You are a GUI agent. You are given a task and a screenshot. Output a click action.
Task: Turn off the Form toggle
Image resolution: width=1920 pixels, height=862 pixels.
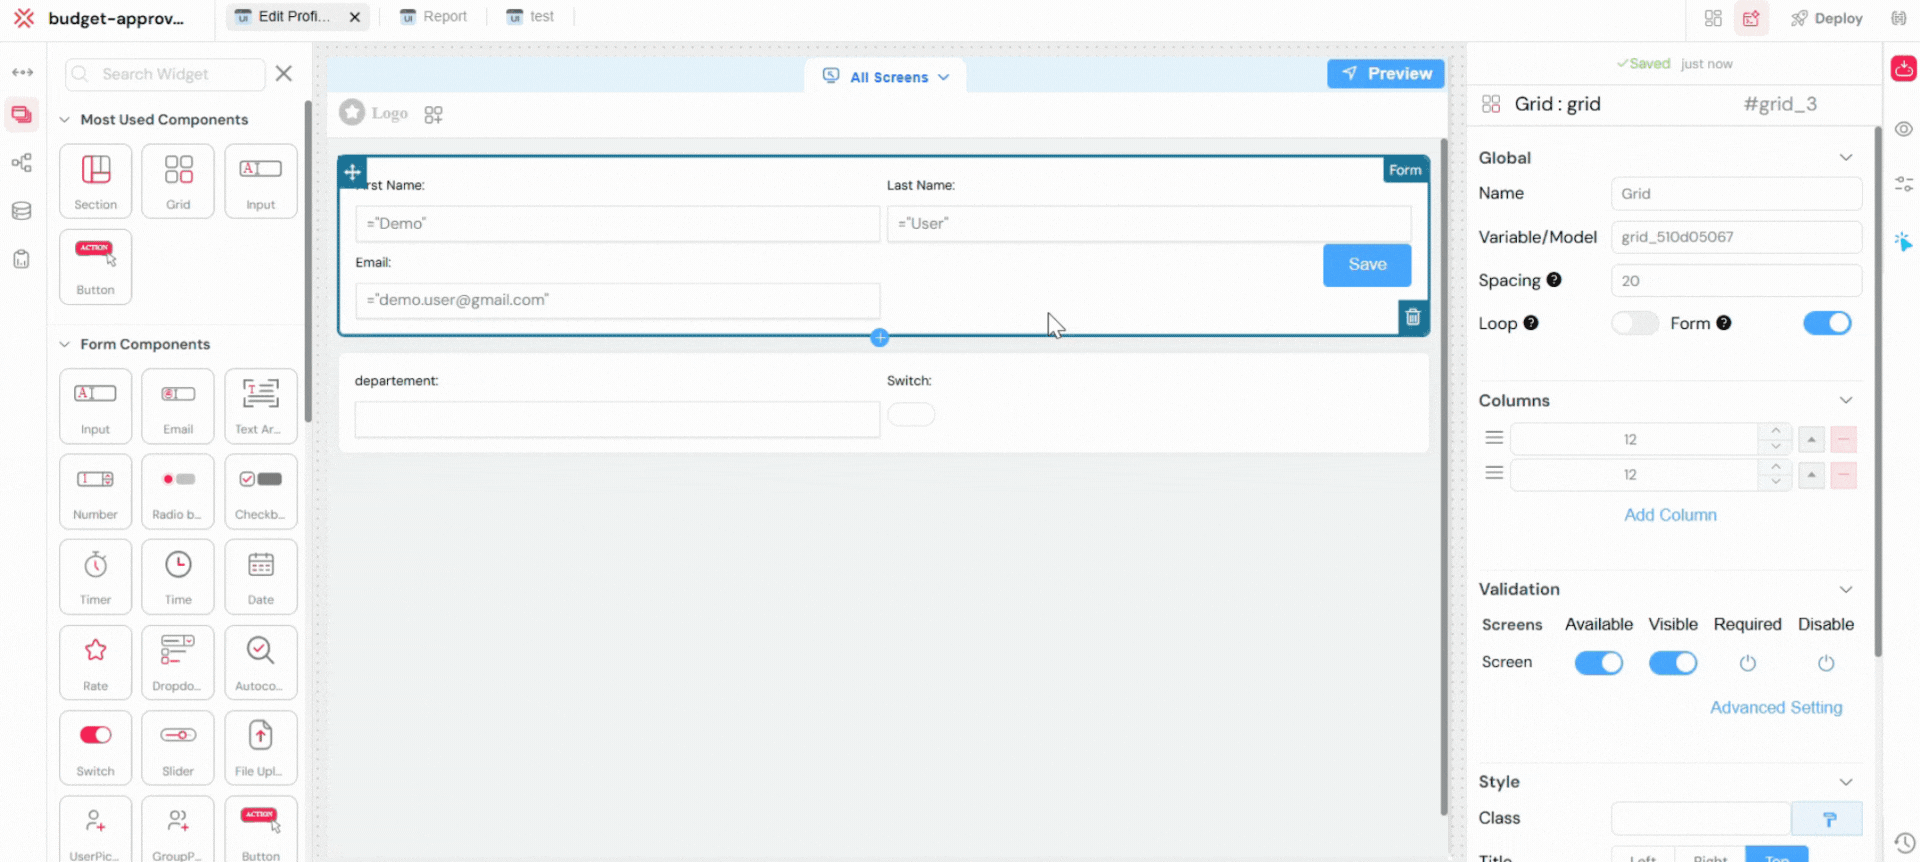click(x=1827, y=323)
